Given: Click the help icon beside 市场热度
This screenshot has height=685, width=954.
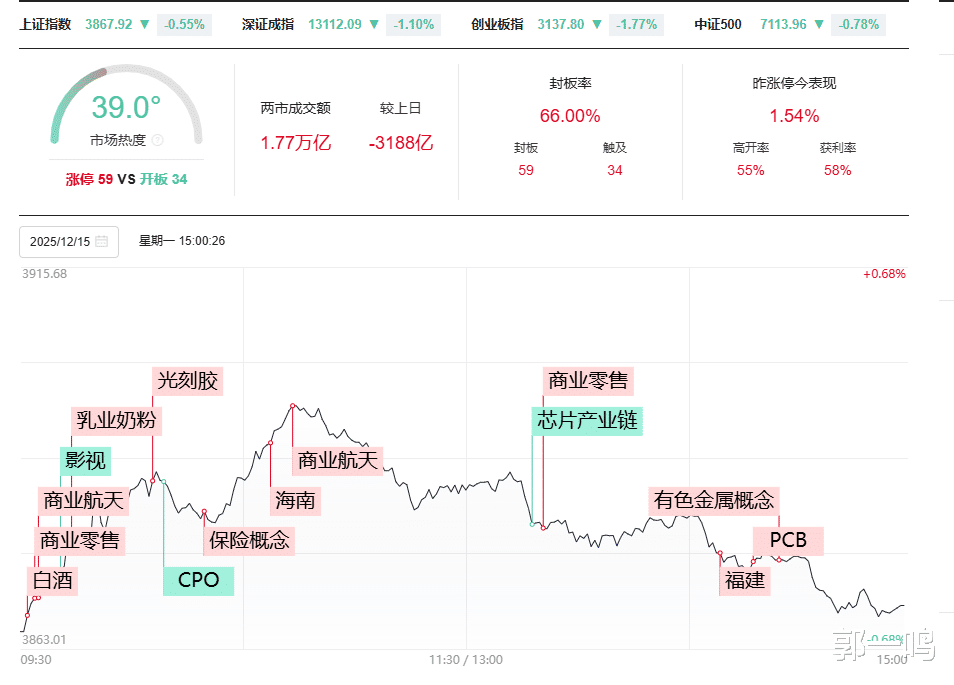Looking at the screenshot, I should [x=157, y=141].
